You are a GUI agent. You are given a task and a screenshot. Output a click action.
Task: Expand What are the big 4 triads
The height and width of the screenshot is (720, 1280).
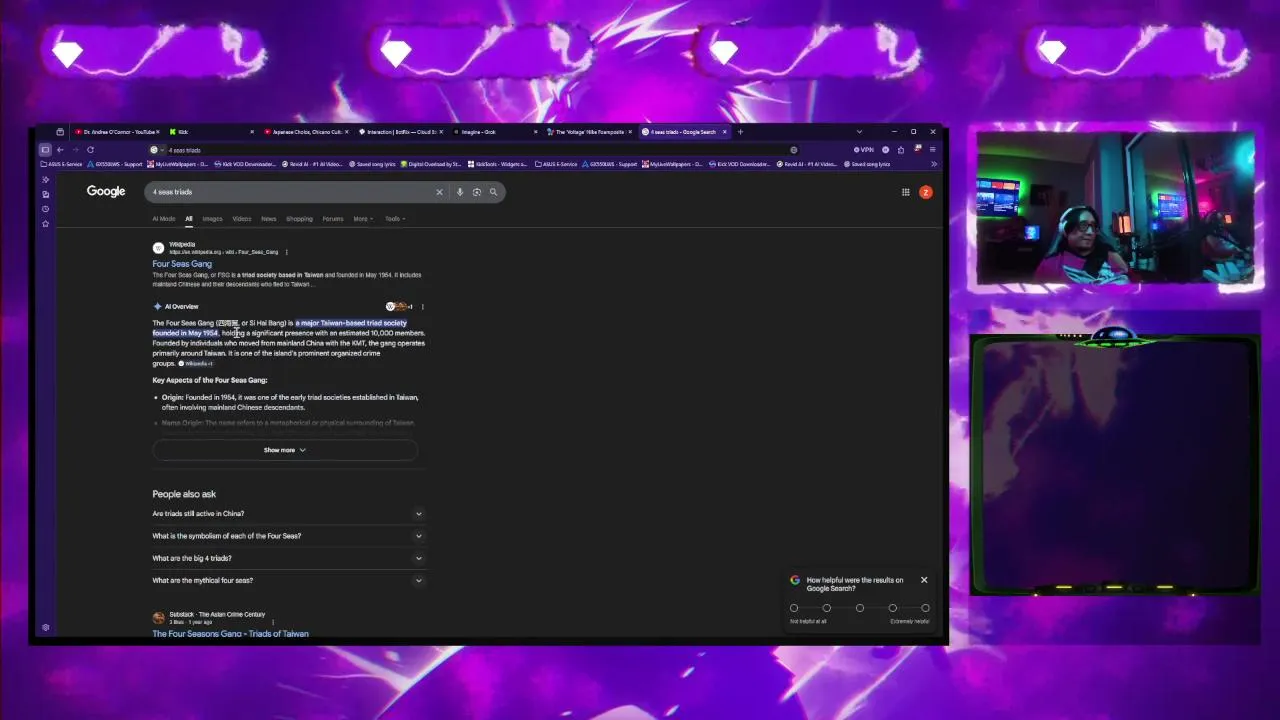288,558
